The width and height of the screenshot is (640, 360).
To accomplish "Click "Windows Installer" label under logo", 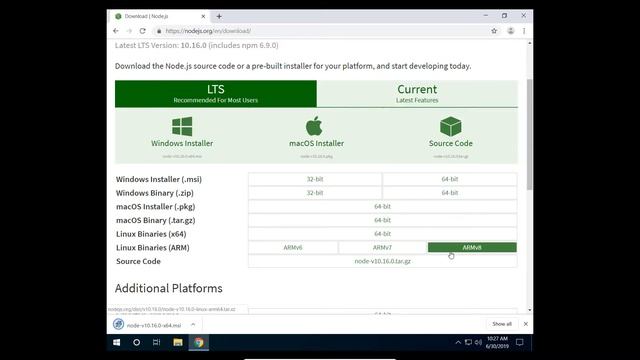I will 182,143.
